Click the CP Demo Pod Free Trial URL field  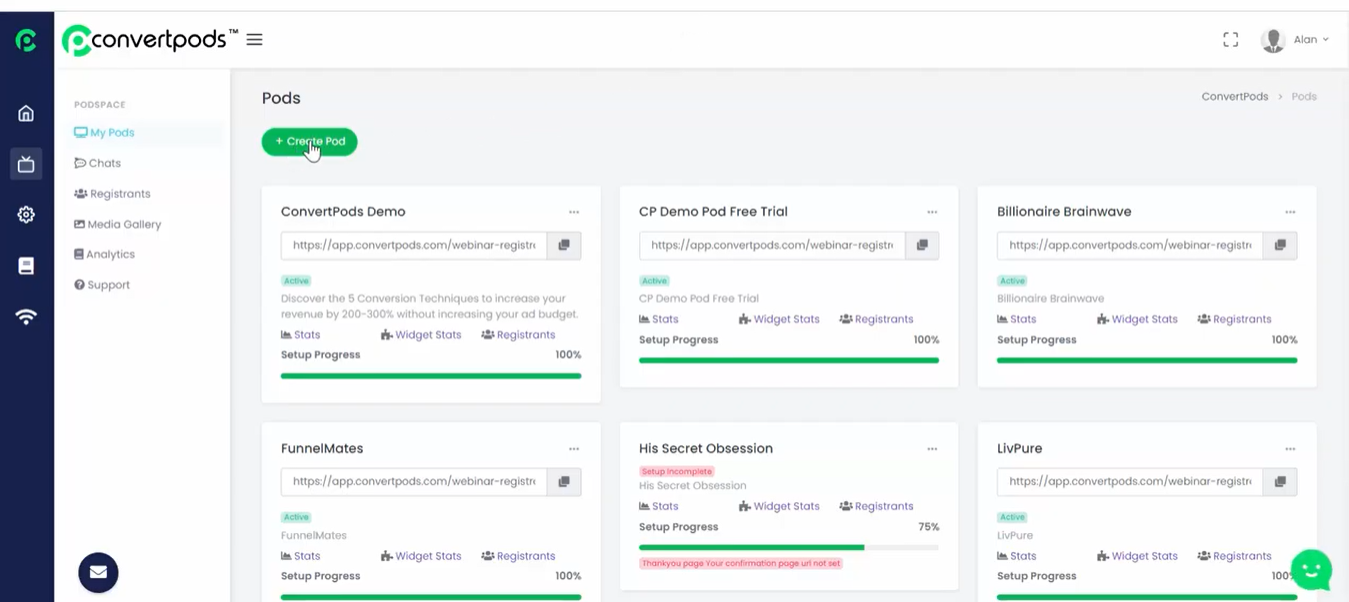(772, 245)
